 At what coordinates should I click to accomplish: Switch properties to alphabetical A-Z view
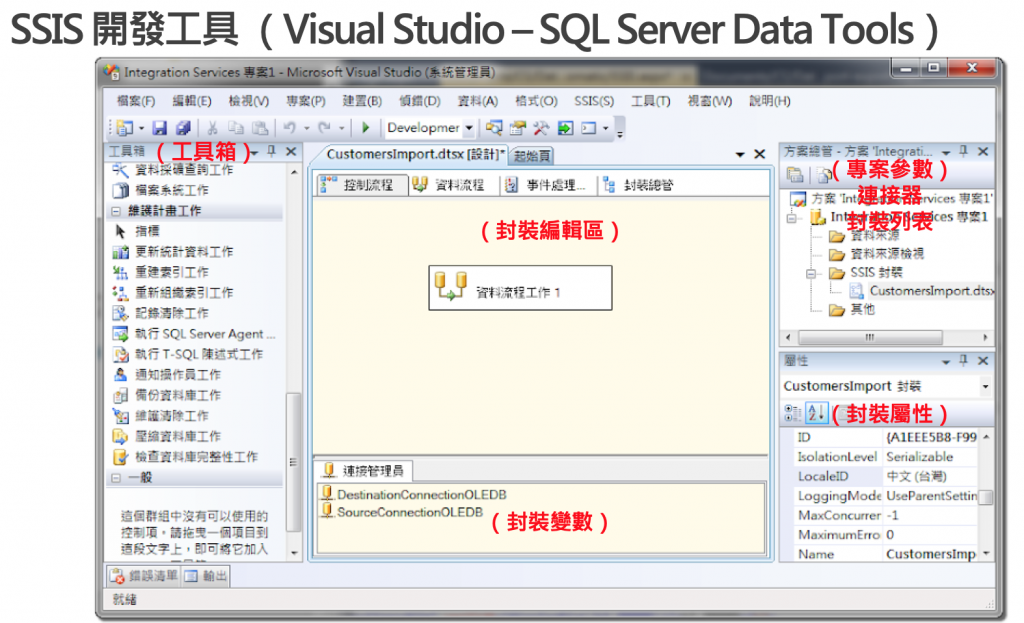click(816, 413)
